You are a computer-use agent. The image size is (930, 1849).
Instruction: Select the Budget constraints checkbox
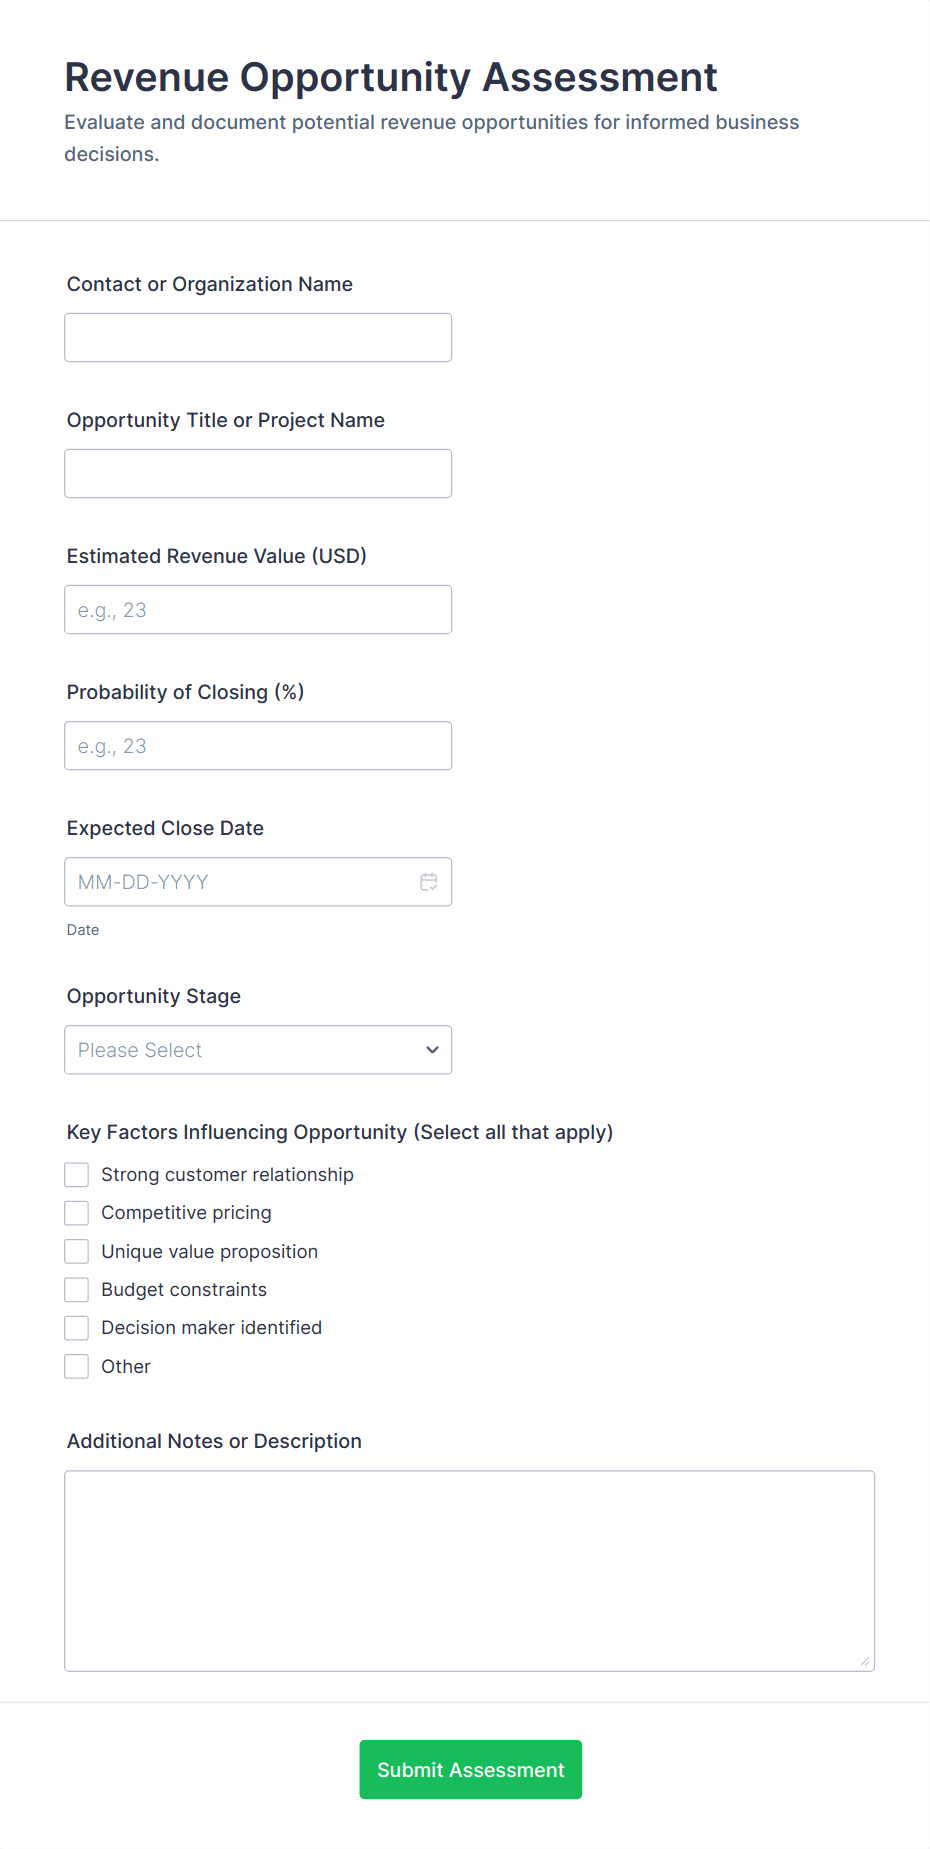pos(77,1290)
